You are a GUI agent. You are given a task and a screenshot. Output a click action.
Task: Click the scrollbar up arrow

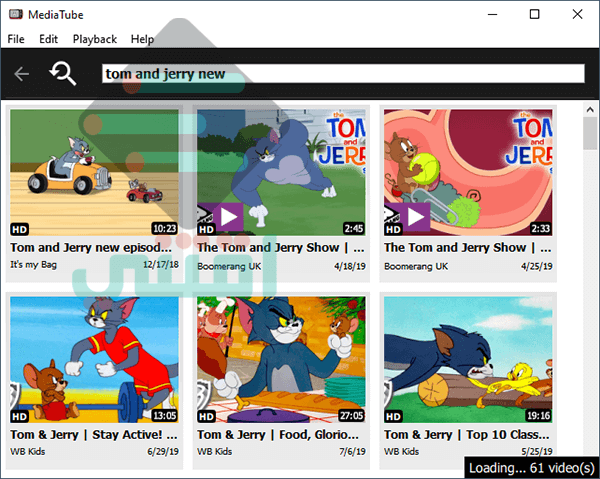590,109
